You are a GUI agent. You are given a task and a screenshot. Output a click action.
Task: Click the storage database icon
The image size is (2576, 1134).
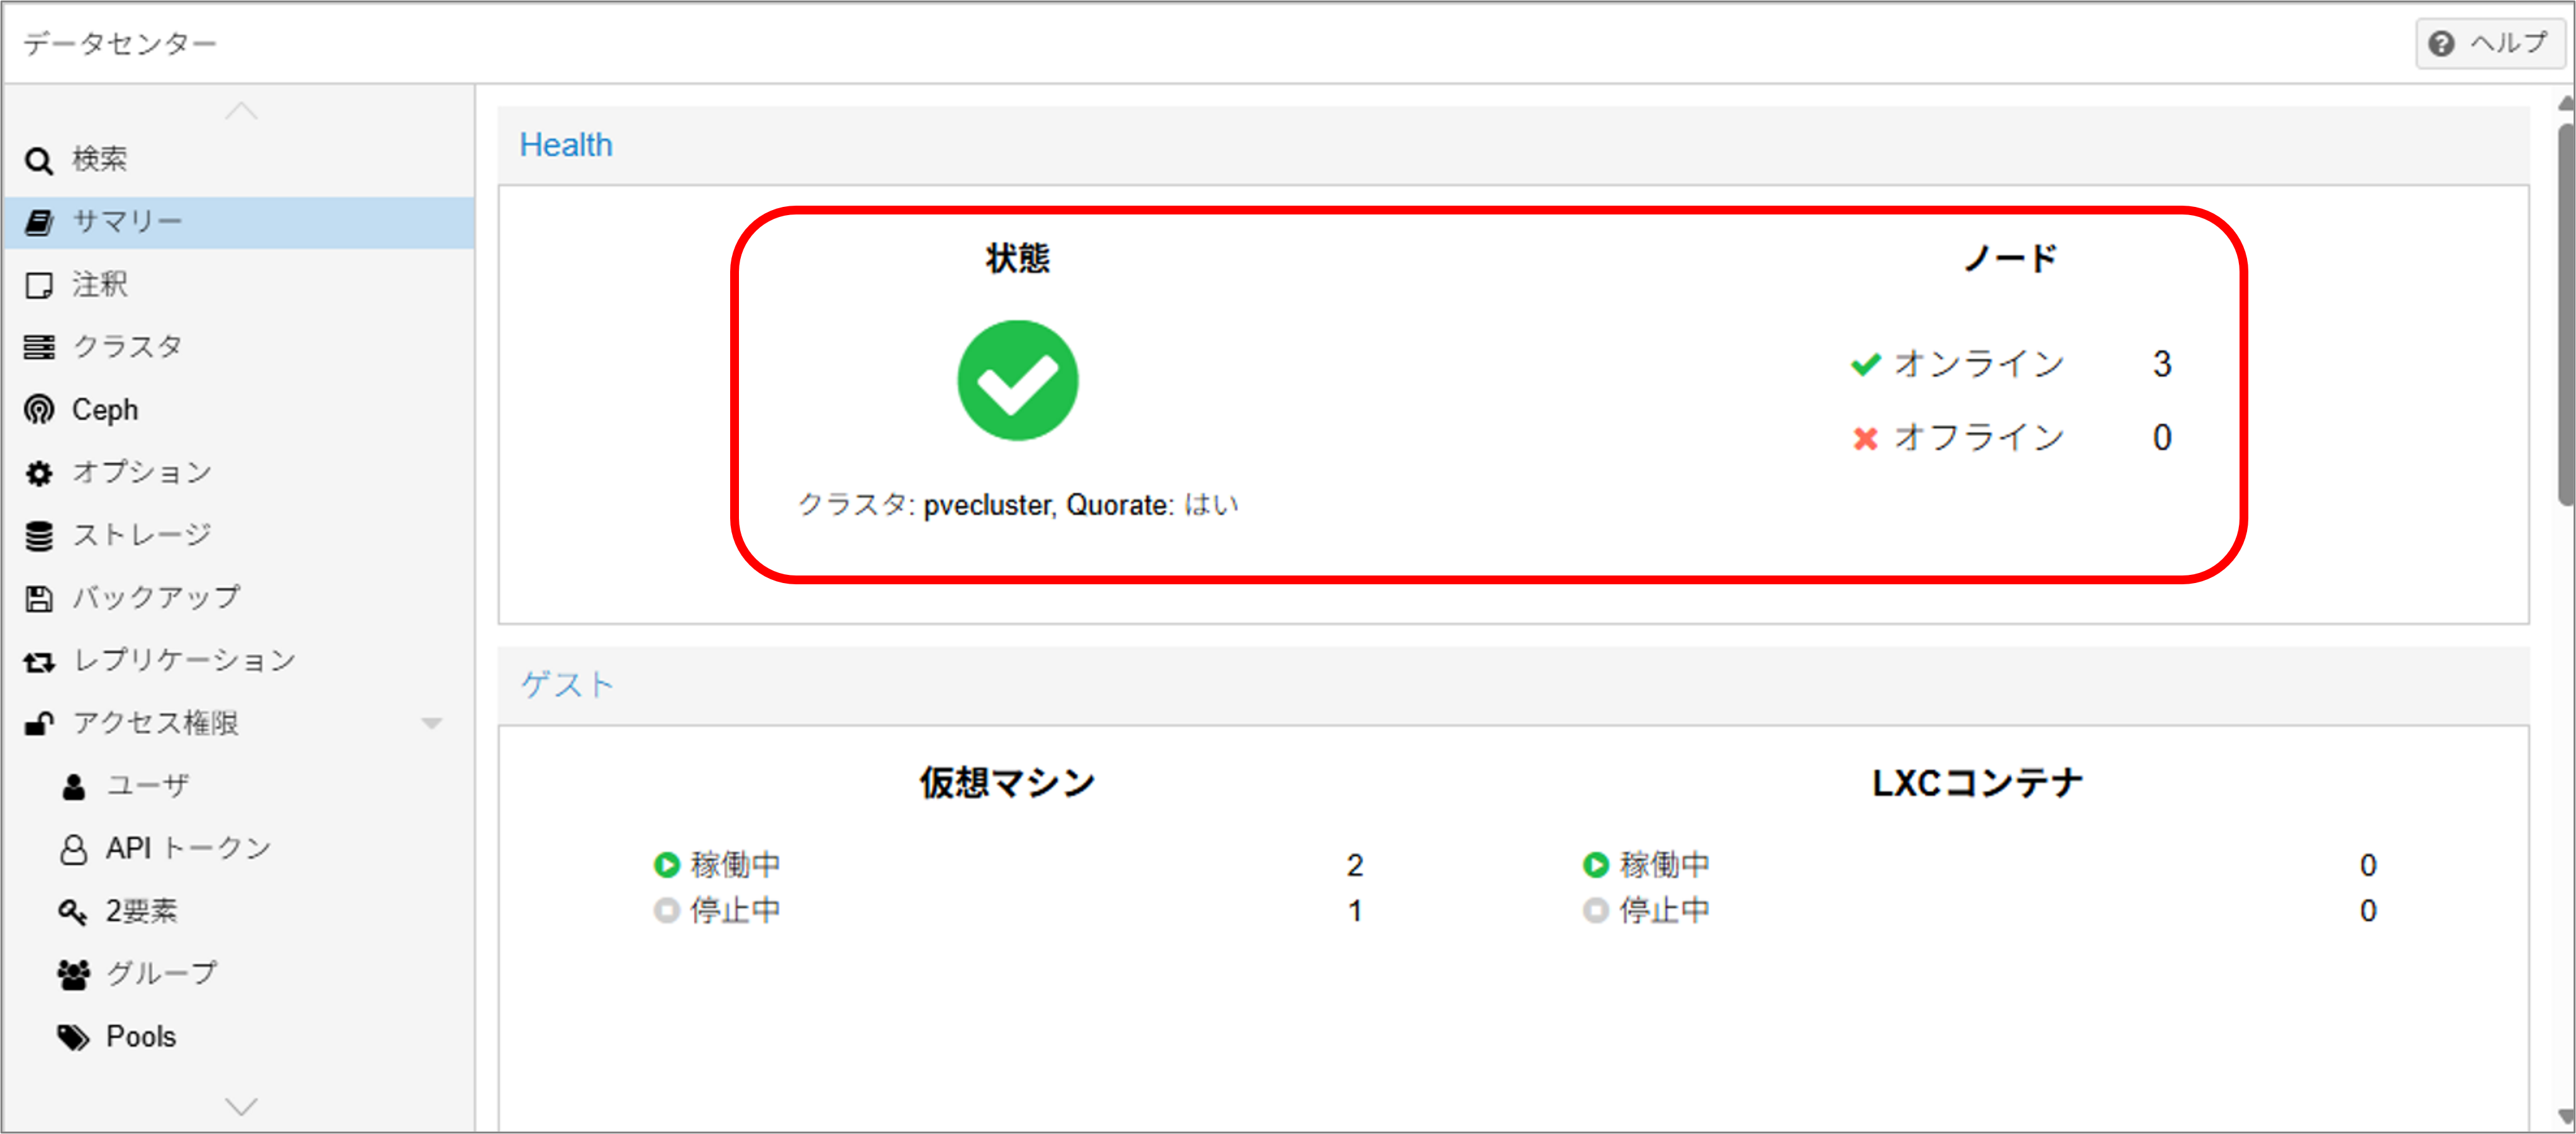38,536
